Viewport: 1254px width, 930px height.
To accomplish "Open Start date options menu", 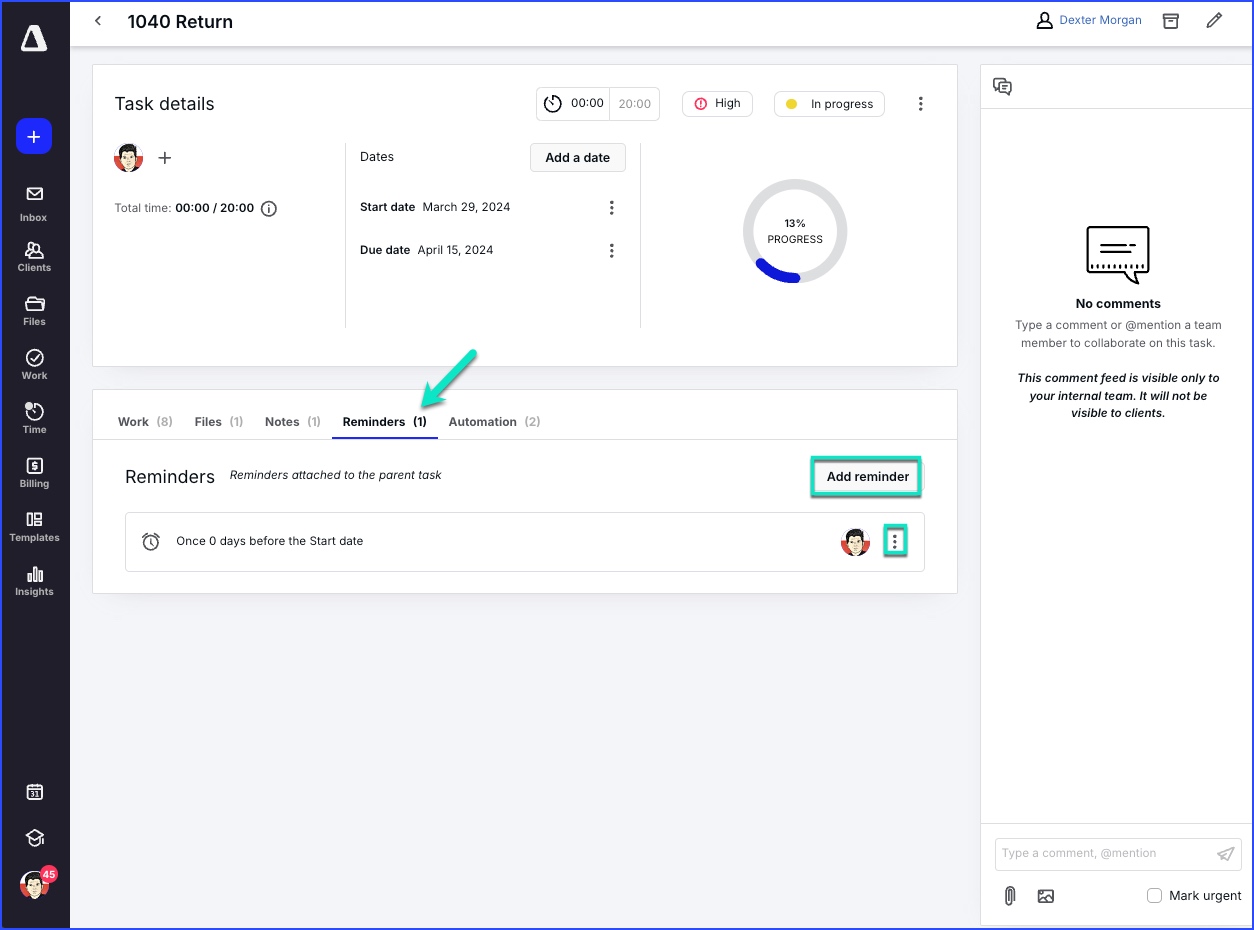I will coord(612,207).
